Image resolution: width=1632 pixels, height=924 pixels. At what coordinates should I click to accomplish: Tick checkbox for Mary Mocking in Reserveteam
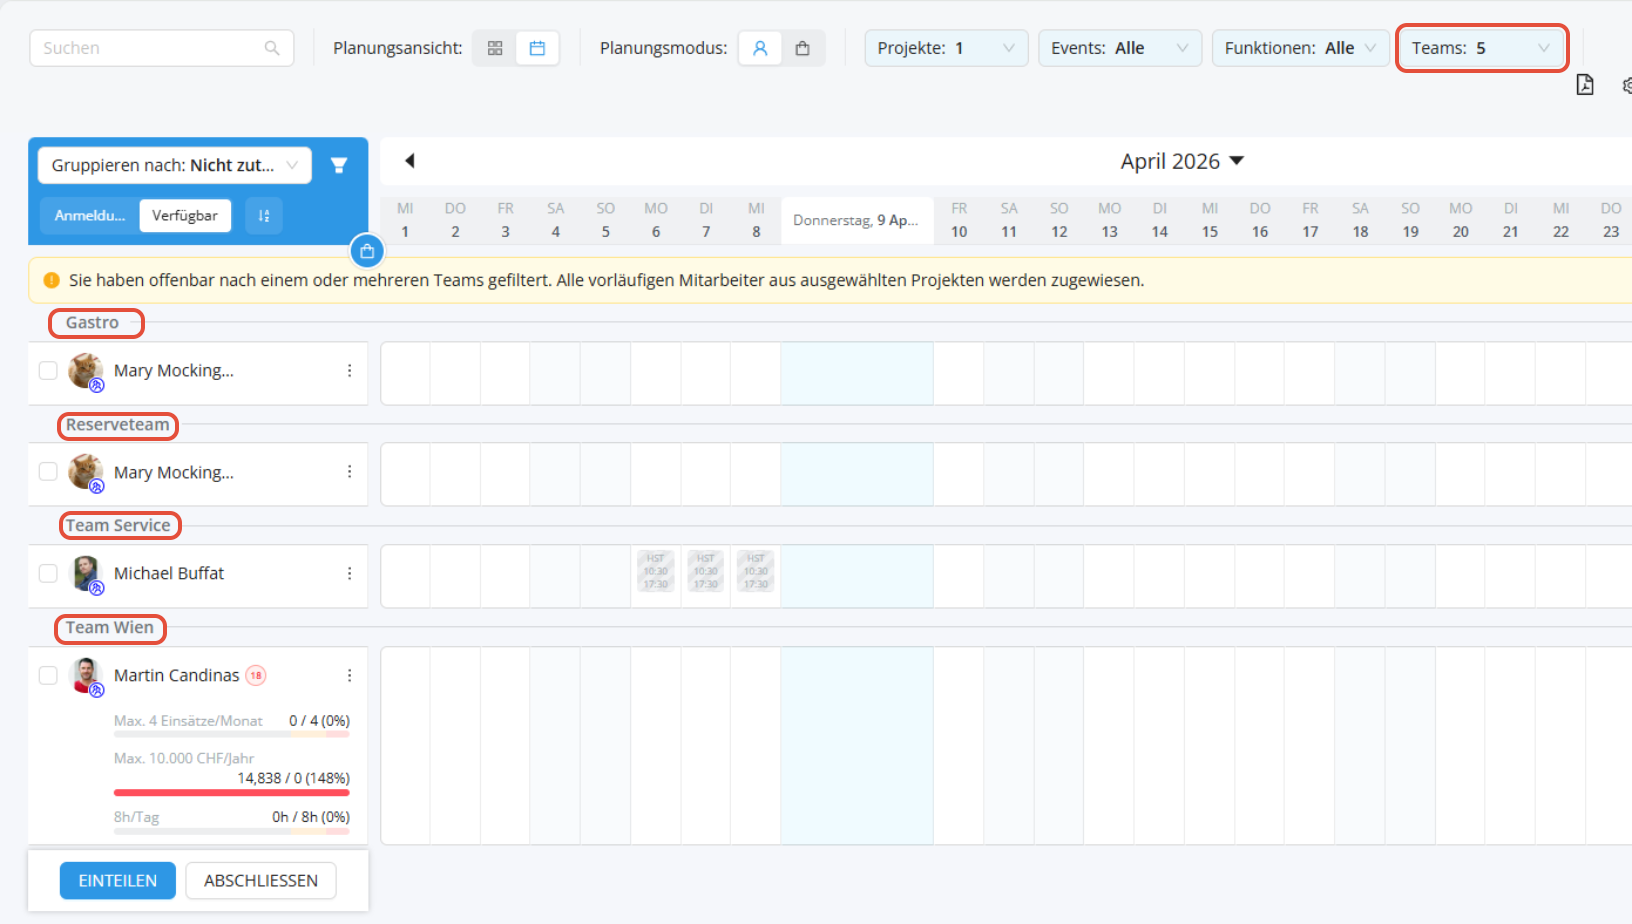pyautogui.click(x=48, y=471)
